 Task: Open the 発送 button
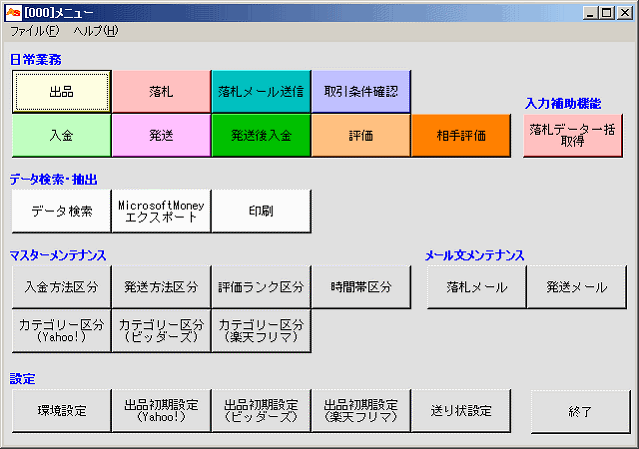[x=161, y=136]
